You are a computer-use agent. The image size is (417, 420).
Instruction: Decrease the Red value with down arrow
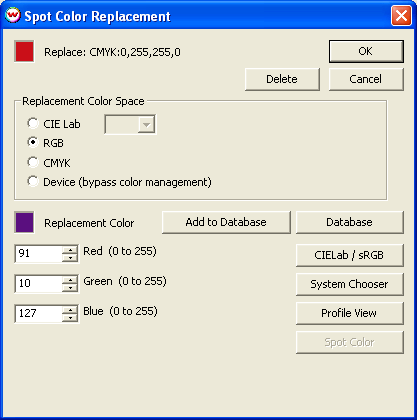(x=70, y=258)
